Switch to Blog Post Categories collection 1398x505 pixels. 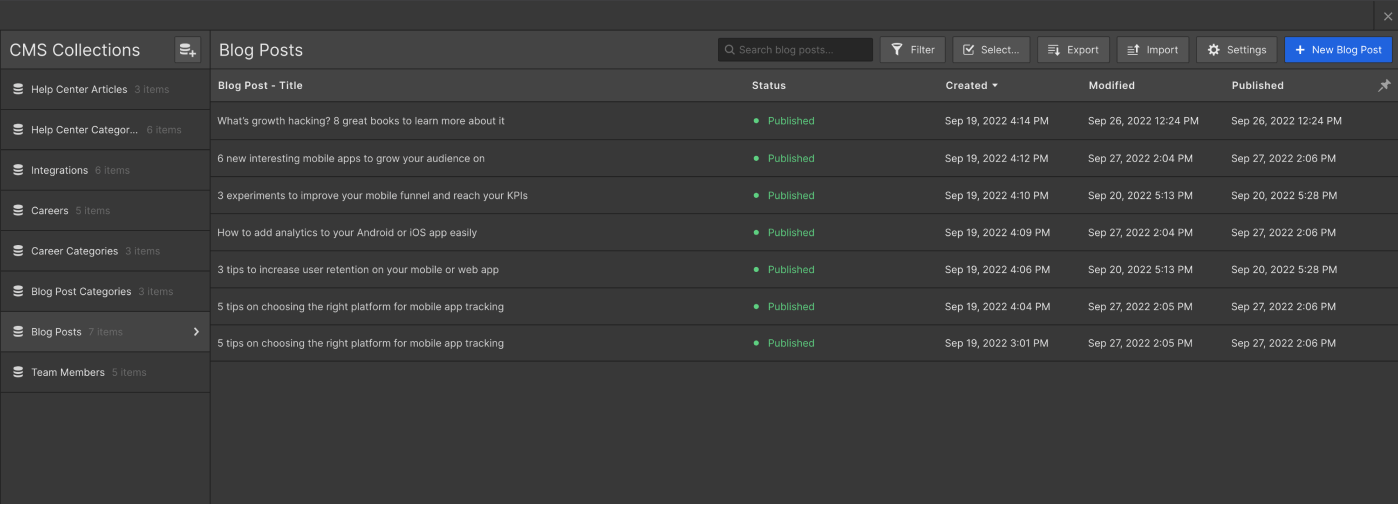(81, 292)
